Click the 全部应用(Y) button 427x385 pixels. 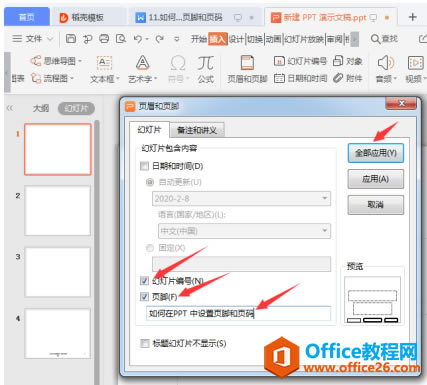click(x=376, y=153)
